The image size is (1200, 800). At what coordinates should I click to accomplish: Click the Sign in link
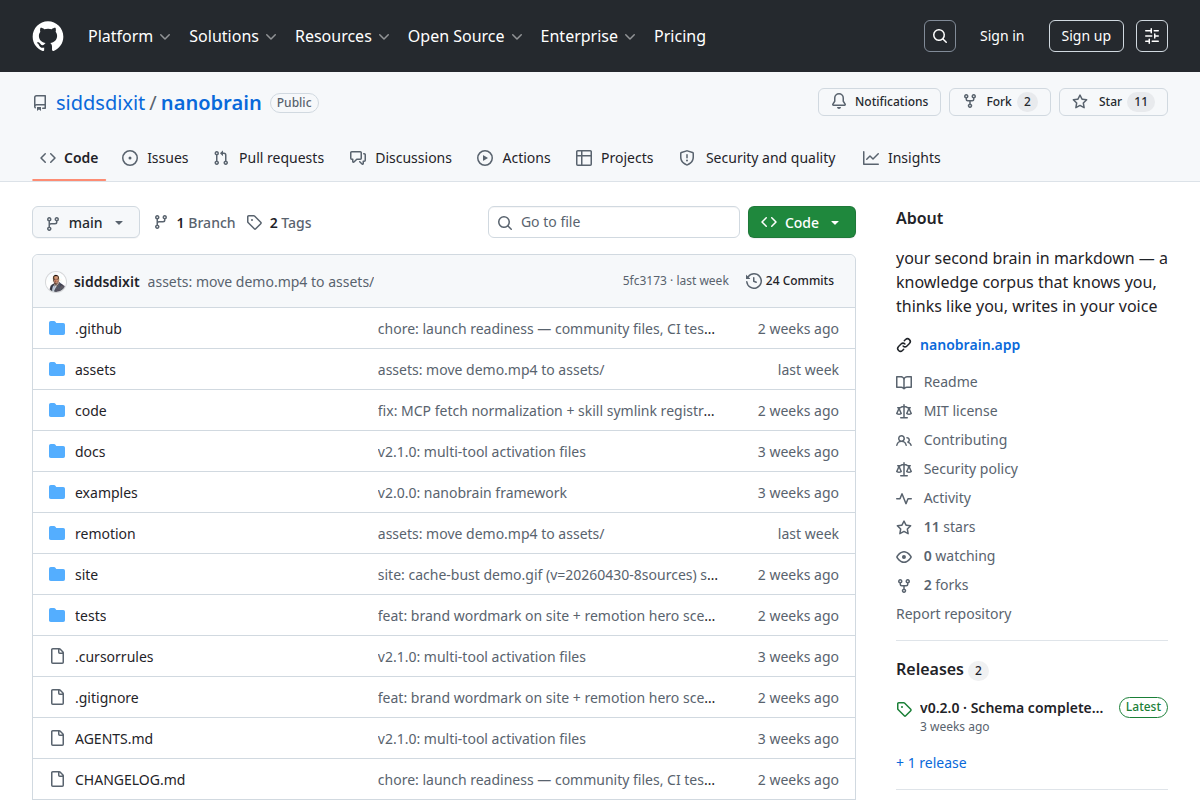[x=1002, y=36]
